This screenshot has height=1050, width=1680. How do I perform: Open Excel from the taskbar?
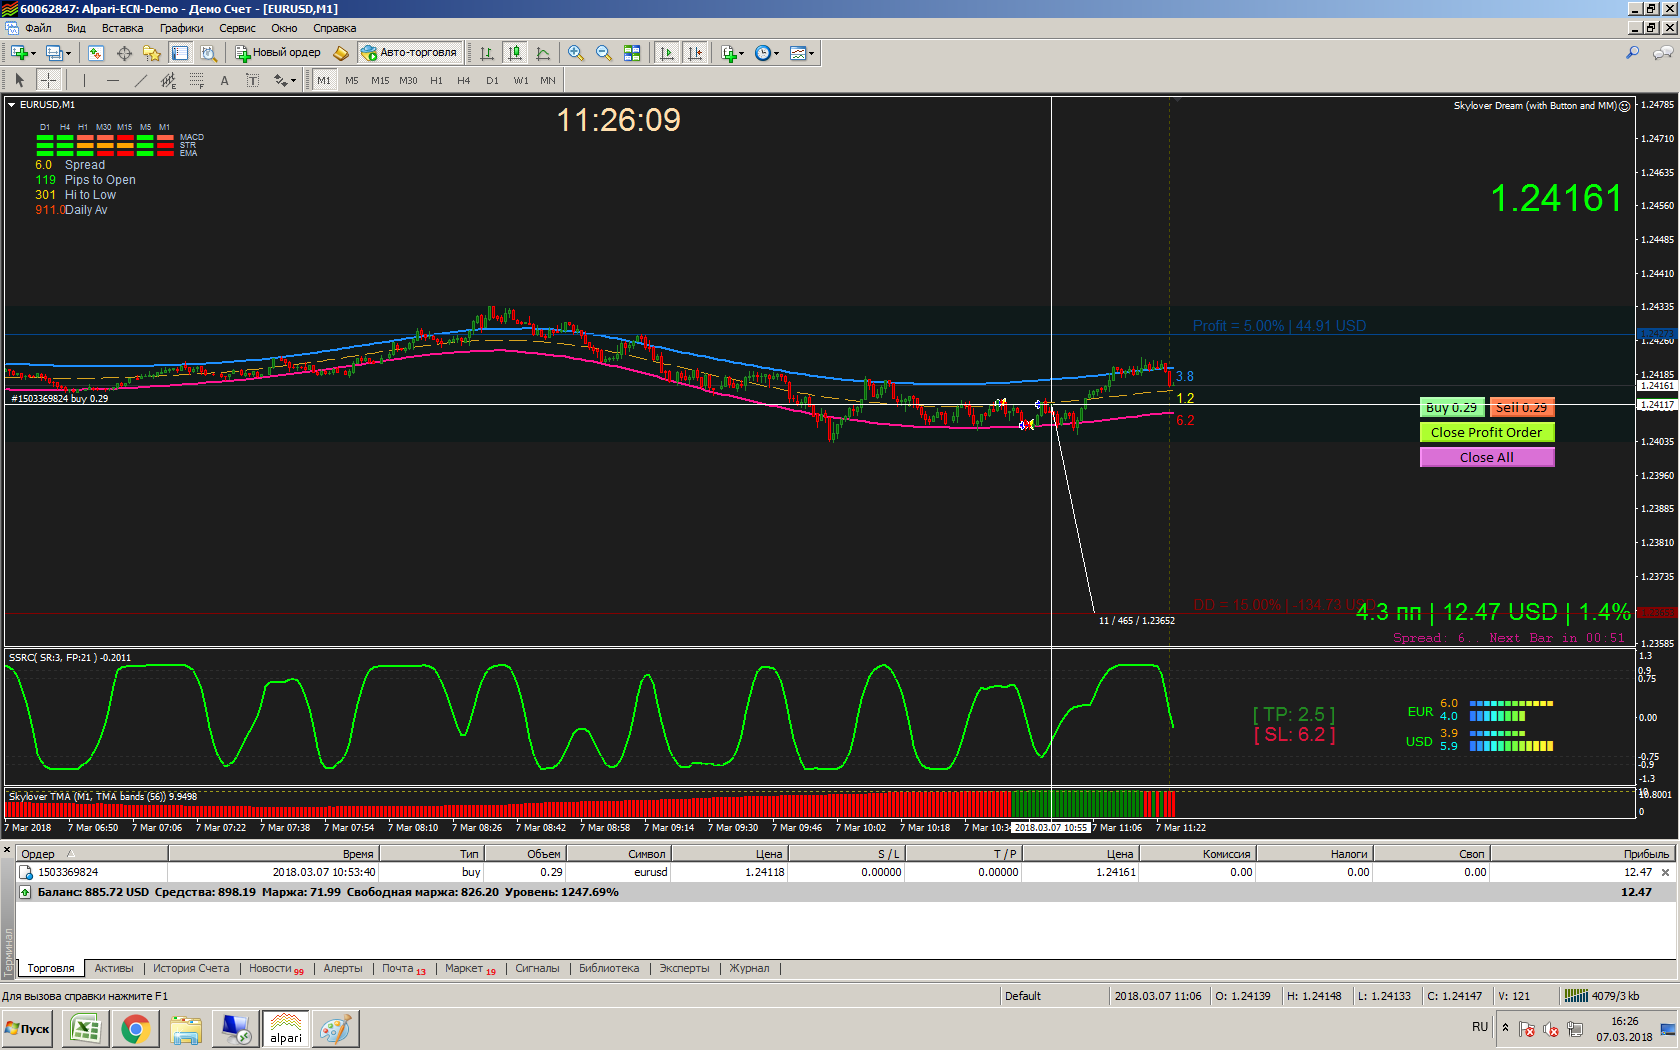pos(85,1029)
